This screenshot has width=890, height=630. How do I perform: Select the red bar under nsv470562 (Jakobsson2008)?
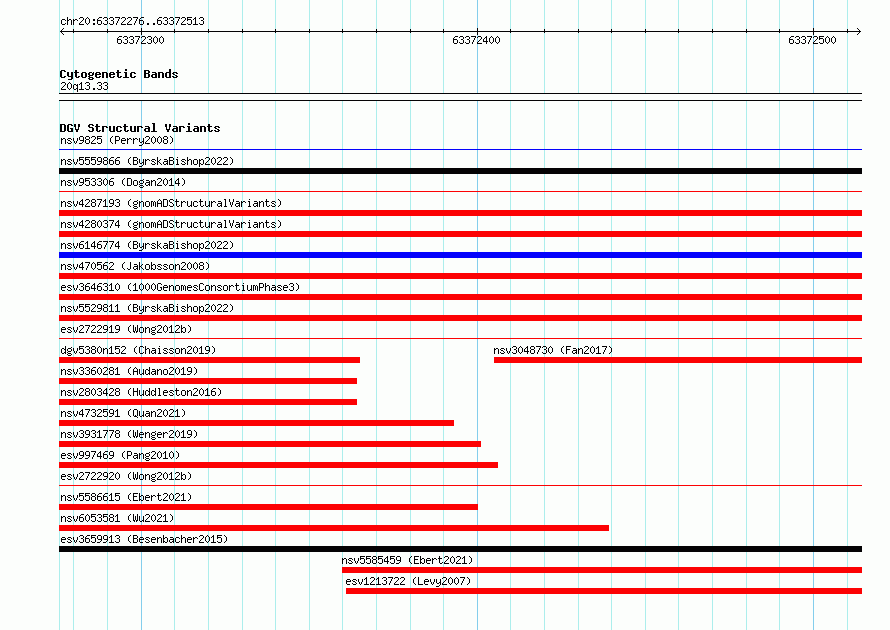pyautogui.click(x=460, y=276)
